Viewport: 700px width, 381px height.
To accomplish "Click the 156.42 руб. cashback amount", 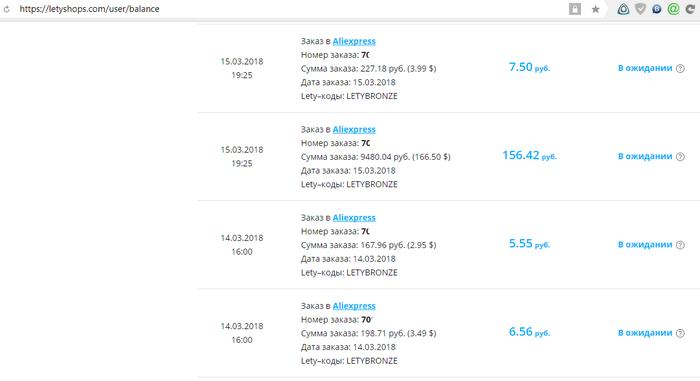I will pyautogui.click(x=529, y=155).
